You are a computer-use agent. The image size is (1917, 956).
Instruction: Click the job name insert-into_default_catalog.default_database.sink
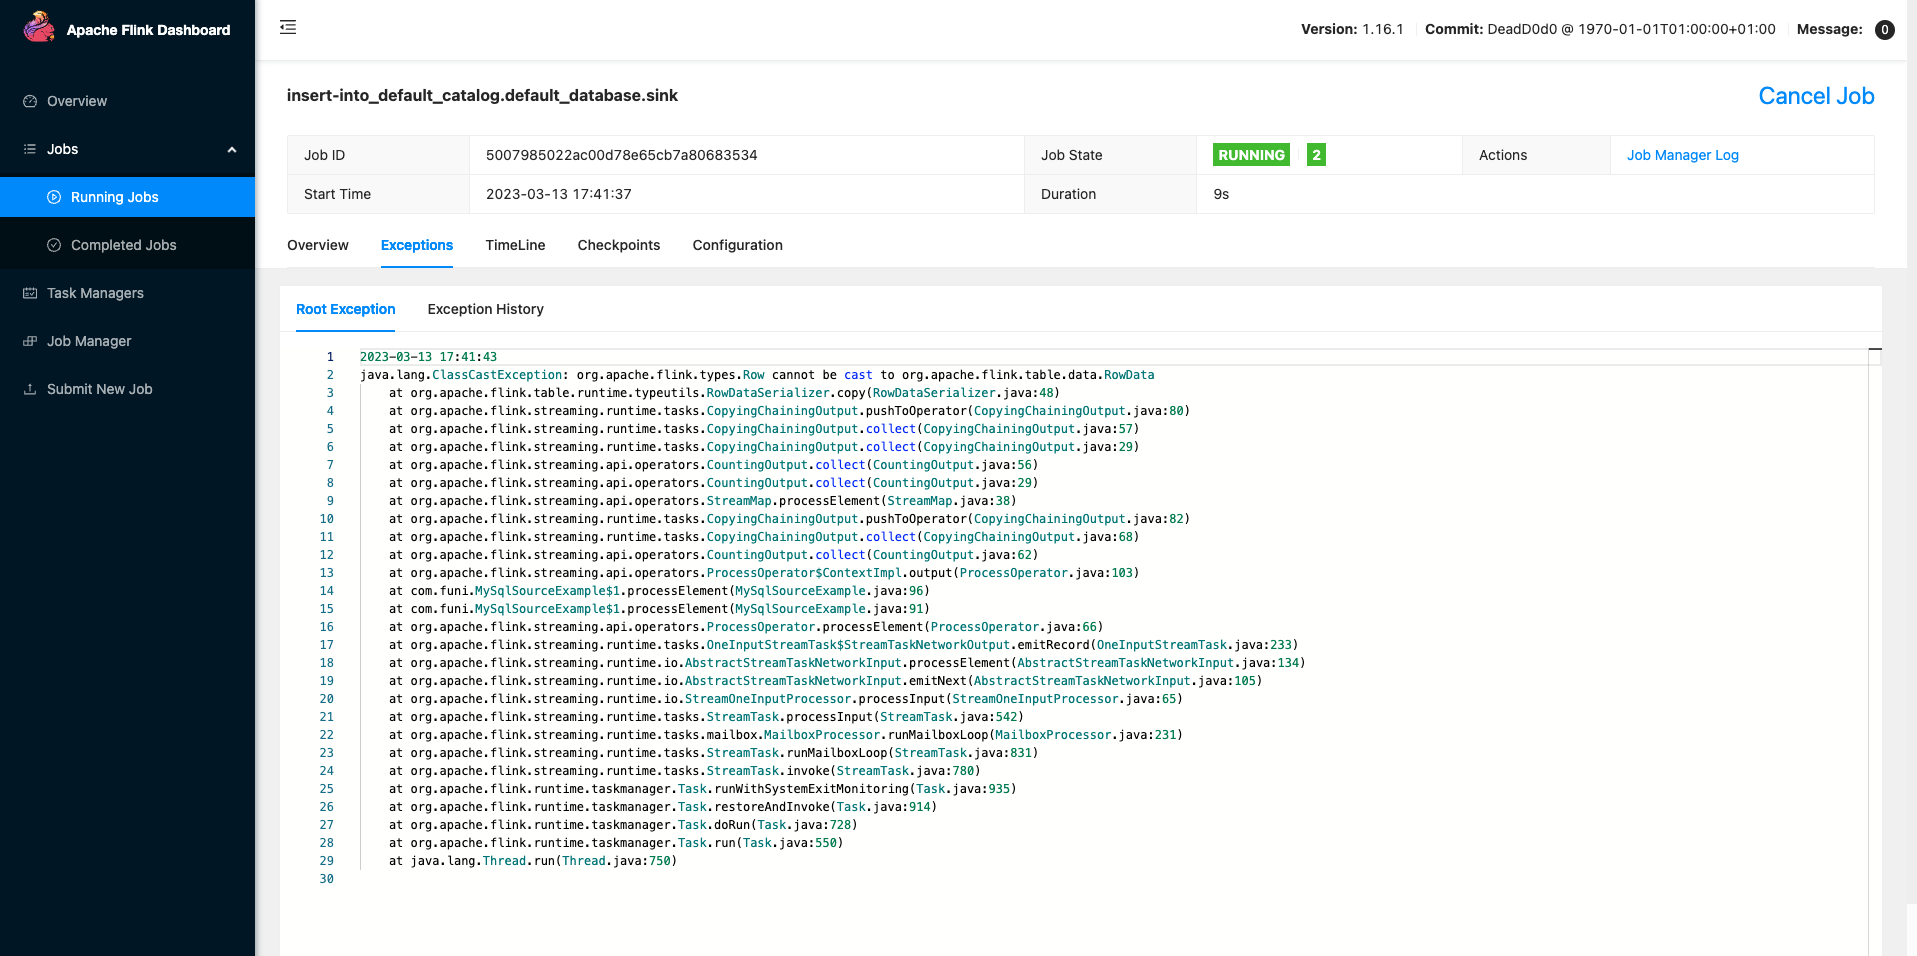pos(482,95)
